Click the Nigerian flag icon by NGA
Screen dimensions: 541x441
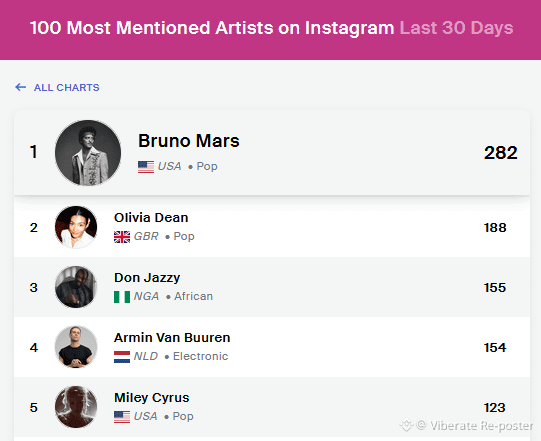(122, 297)
